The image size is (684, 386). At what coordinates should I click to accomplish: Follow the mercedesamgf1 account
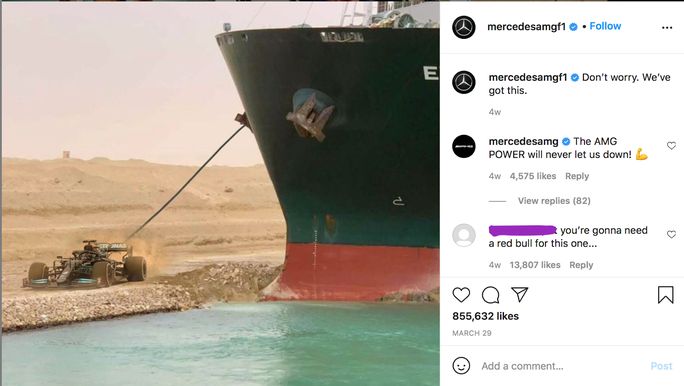(x=605, y=26)
